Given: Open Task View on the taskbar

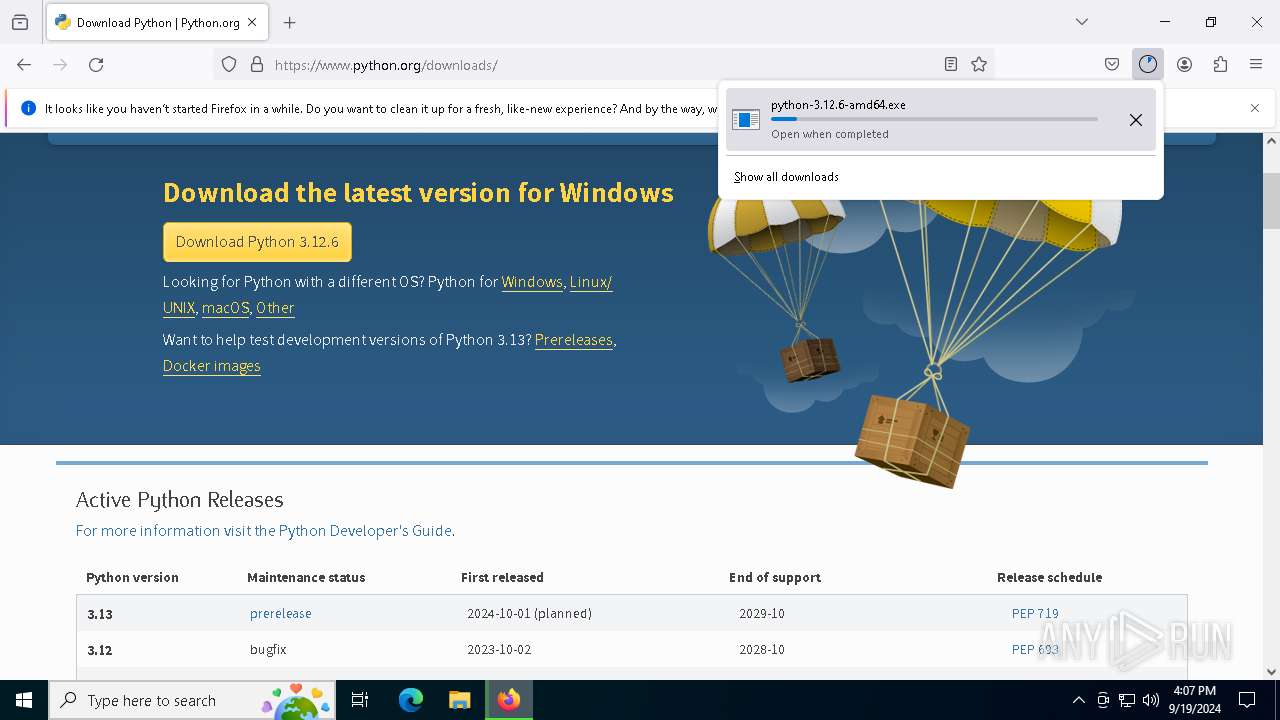Looking at the screenshot, I should tap(360, 700).
